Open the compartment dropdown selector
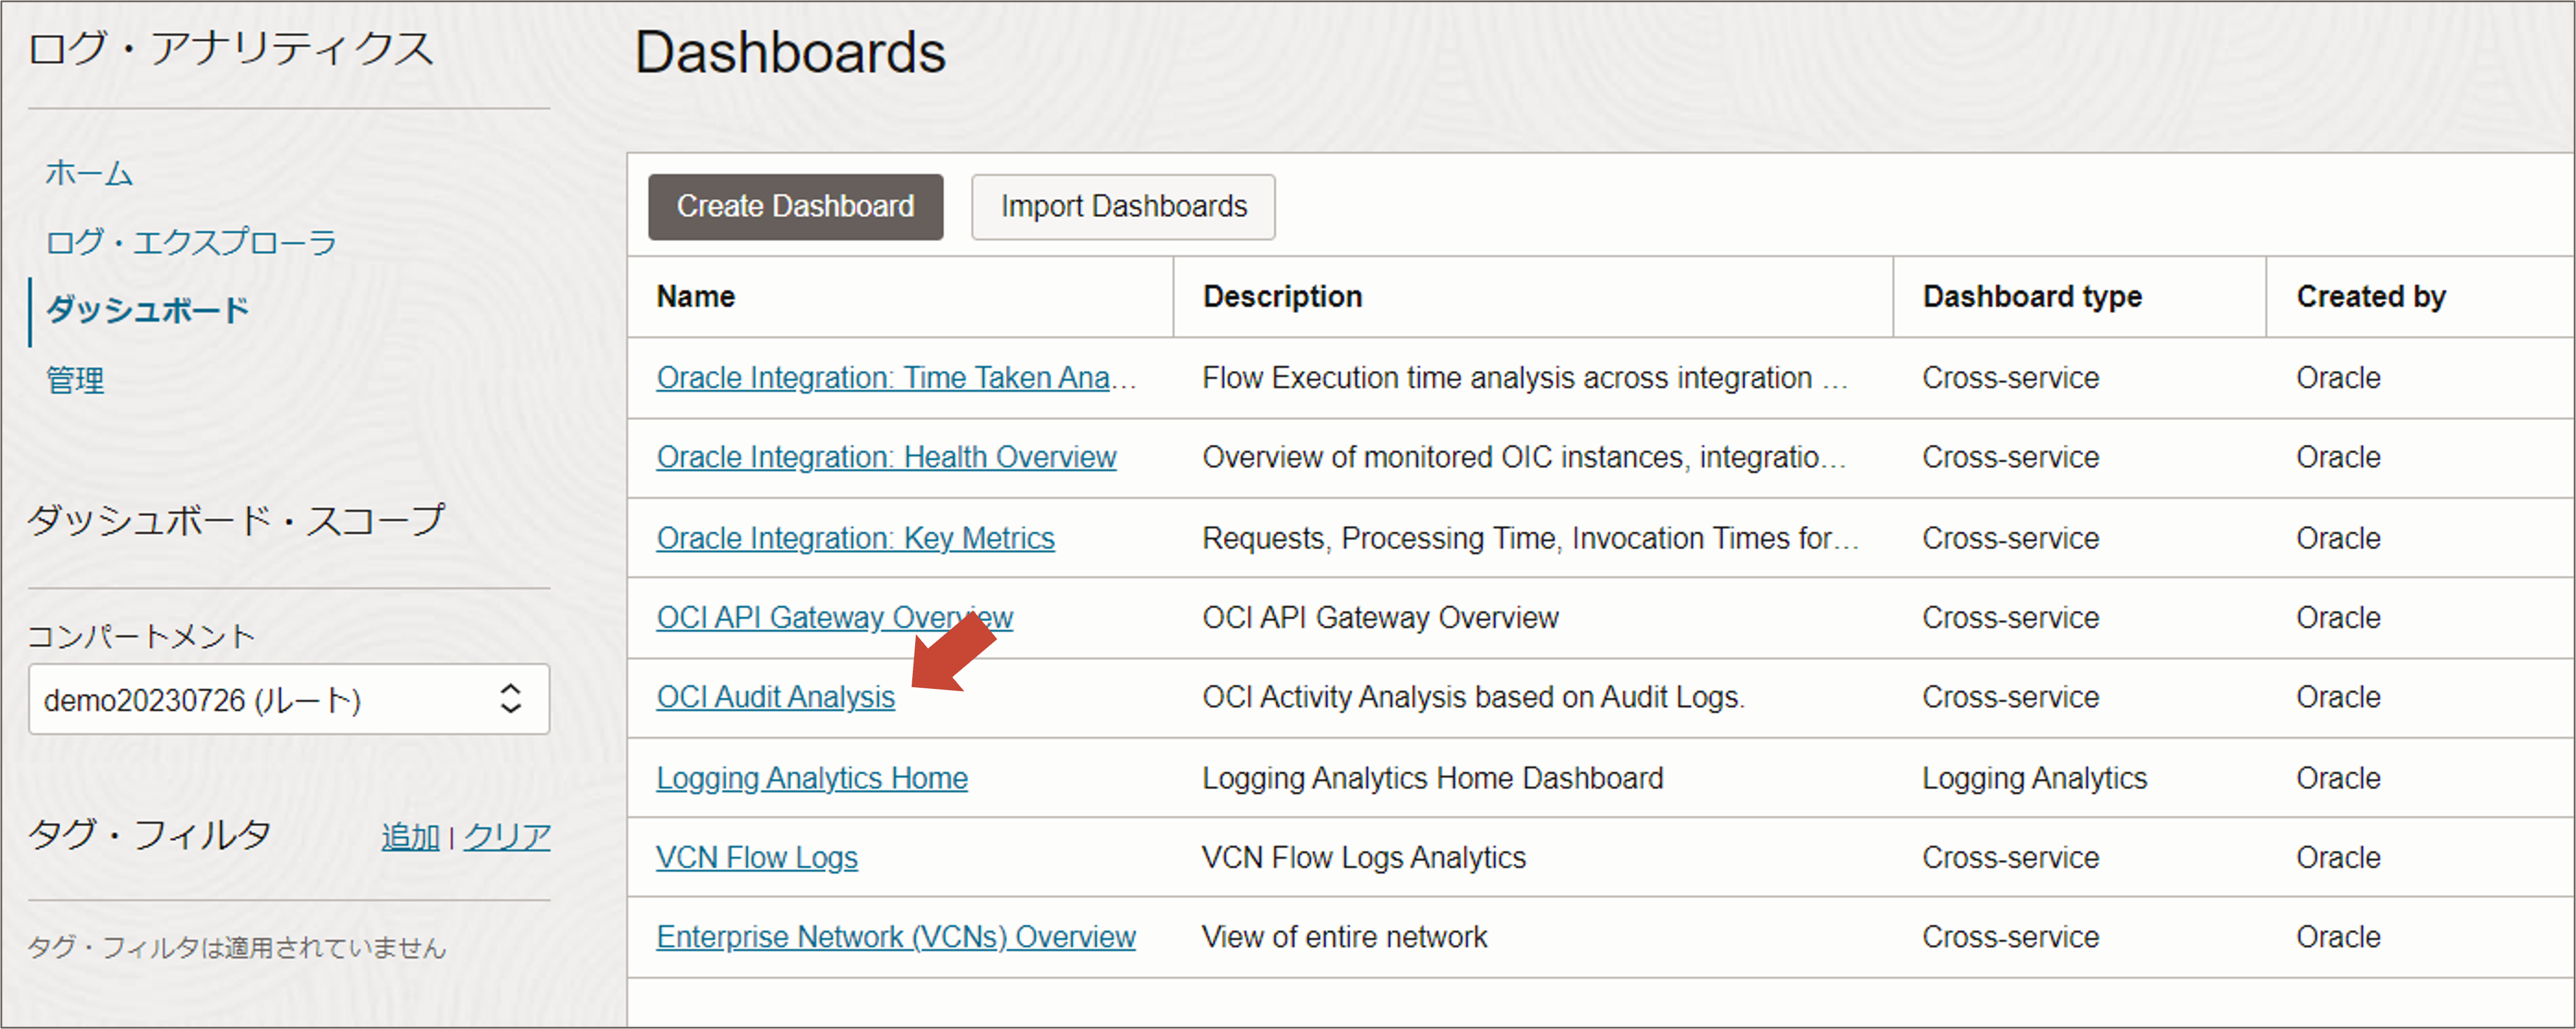The height and width of the screenshot is (1029, 2576). (288, 699)
